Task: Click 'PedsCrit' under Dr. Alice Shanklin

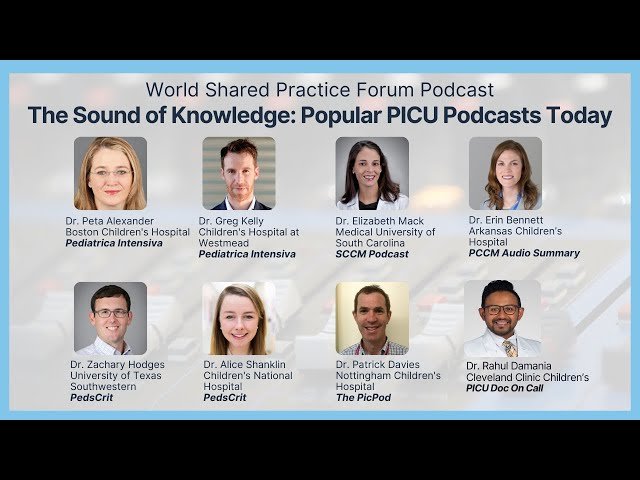Action: coord(224,398)
